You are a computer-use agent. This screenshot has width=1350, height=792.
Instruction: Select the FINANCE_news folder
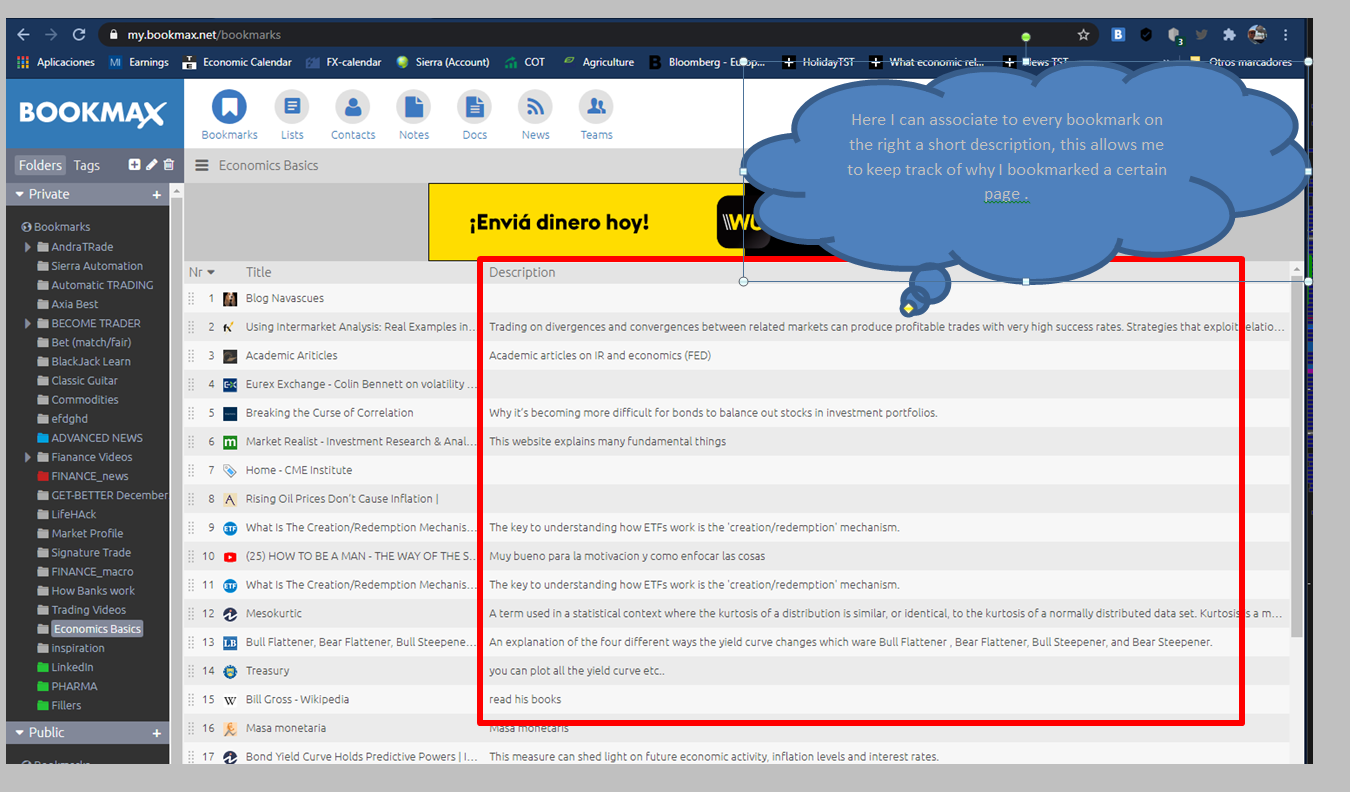coord(90,476)
